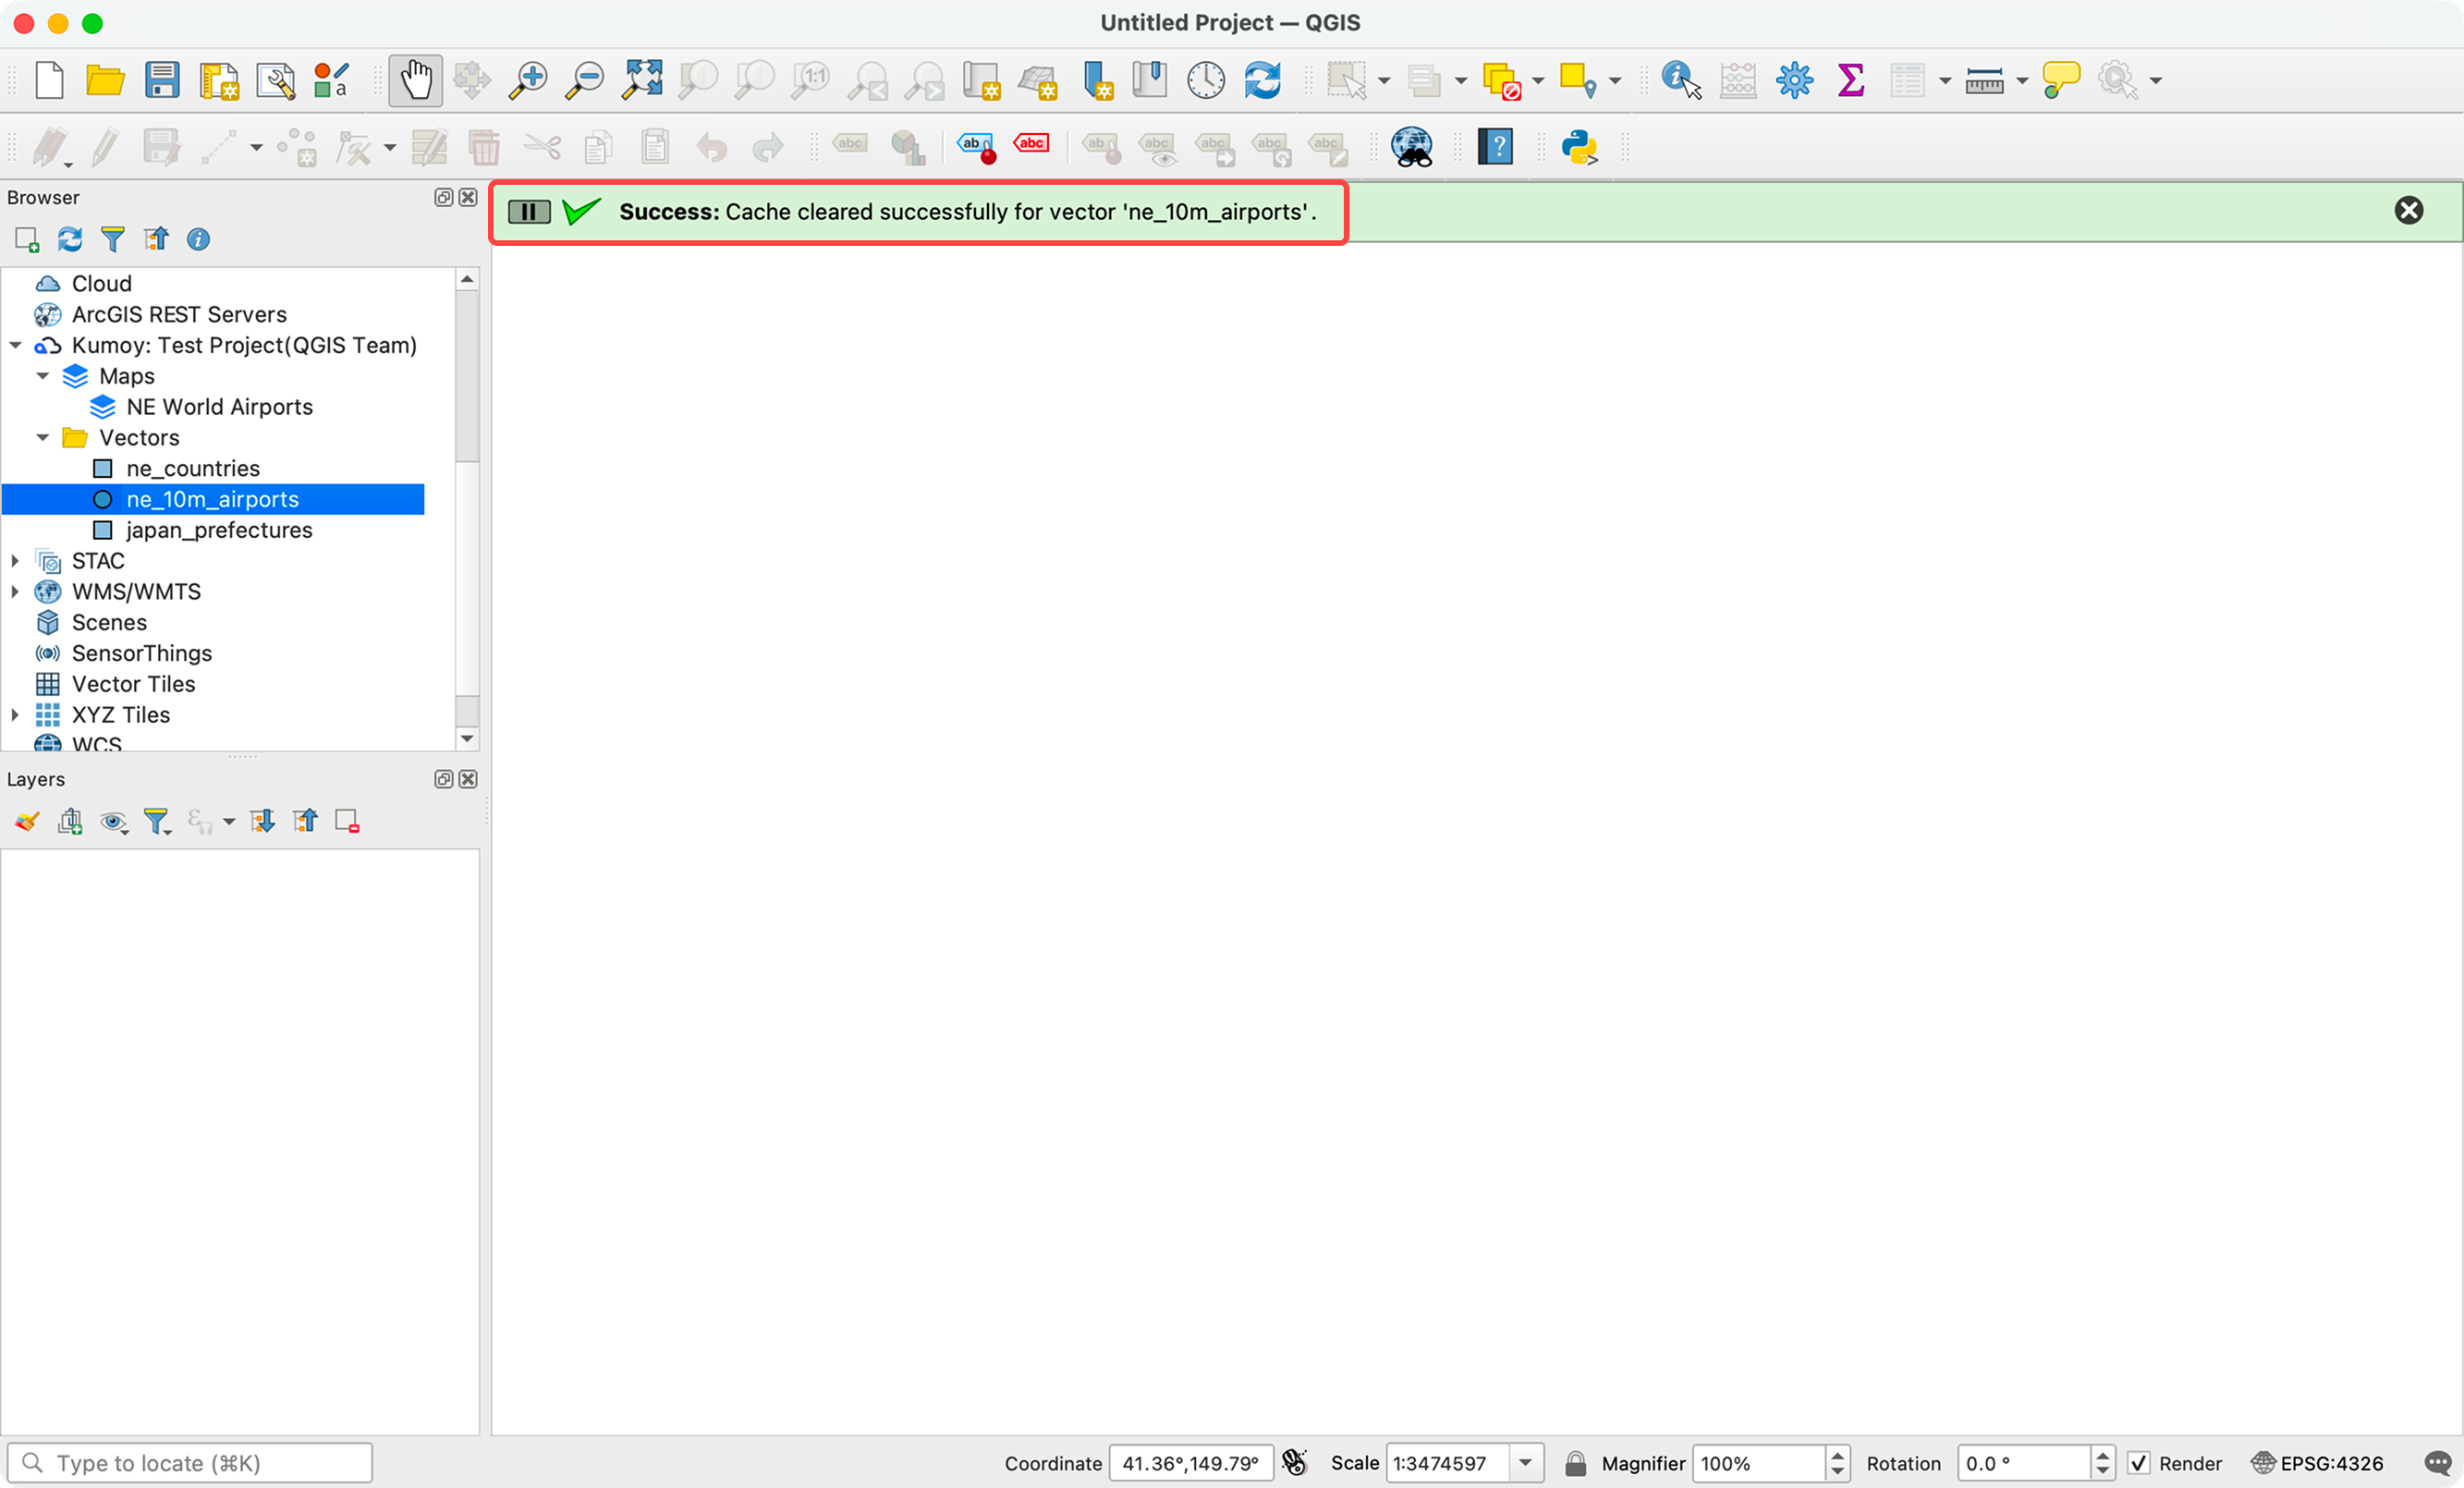Open the MetaSearch catalog tool
Screen dimensions: 2464x1488
(1413, 147)
